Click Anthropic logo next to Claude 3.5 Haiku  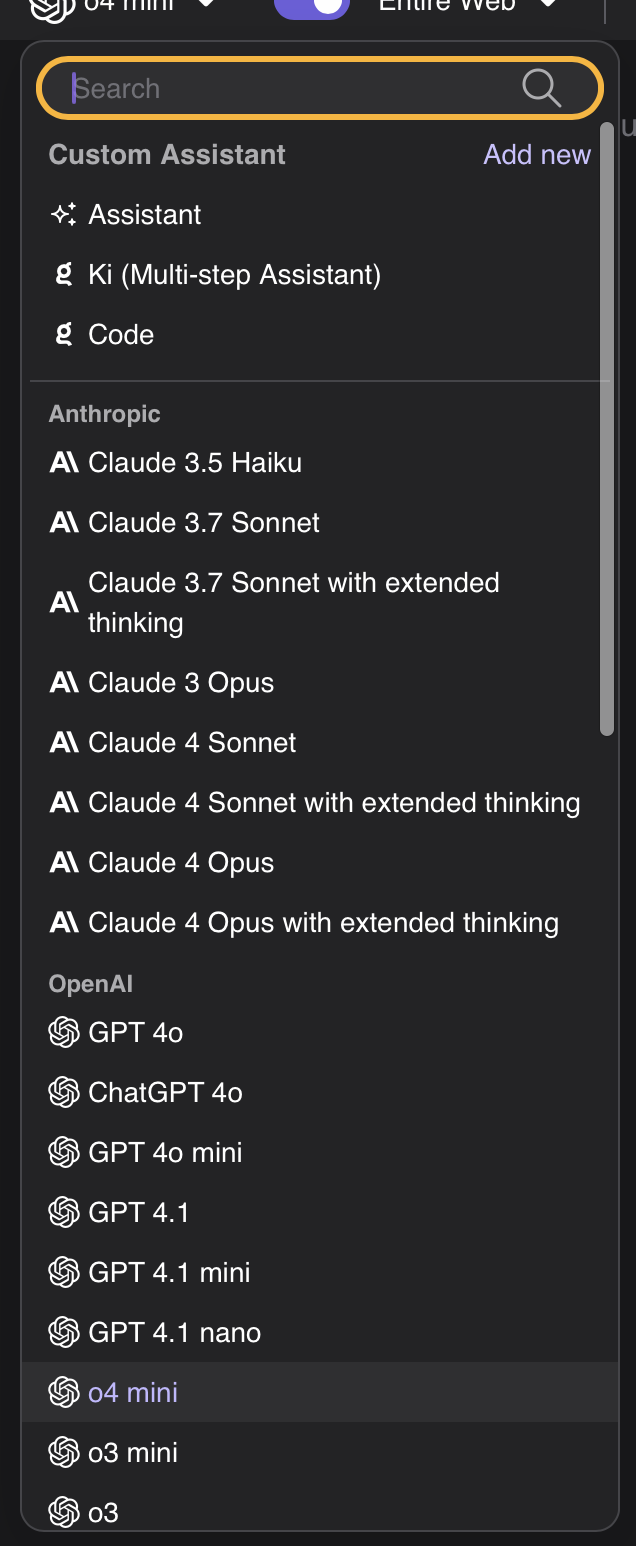point(64,463)
